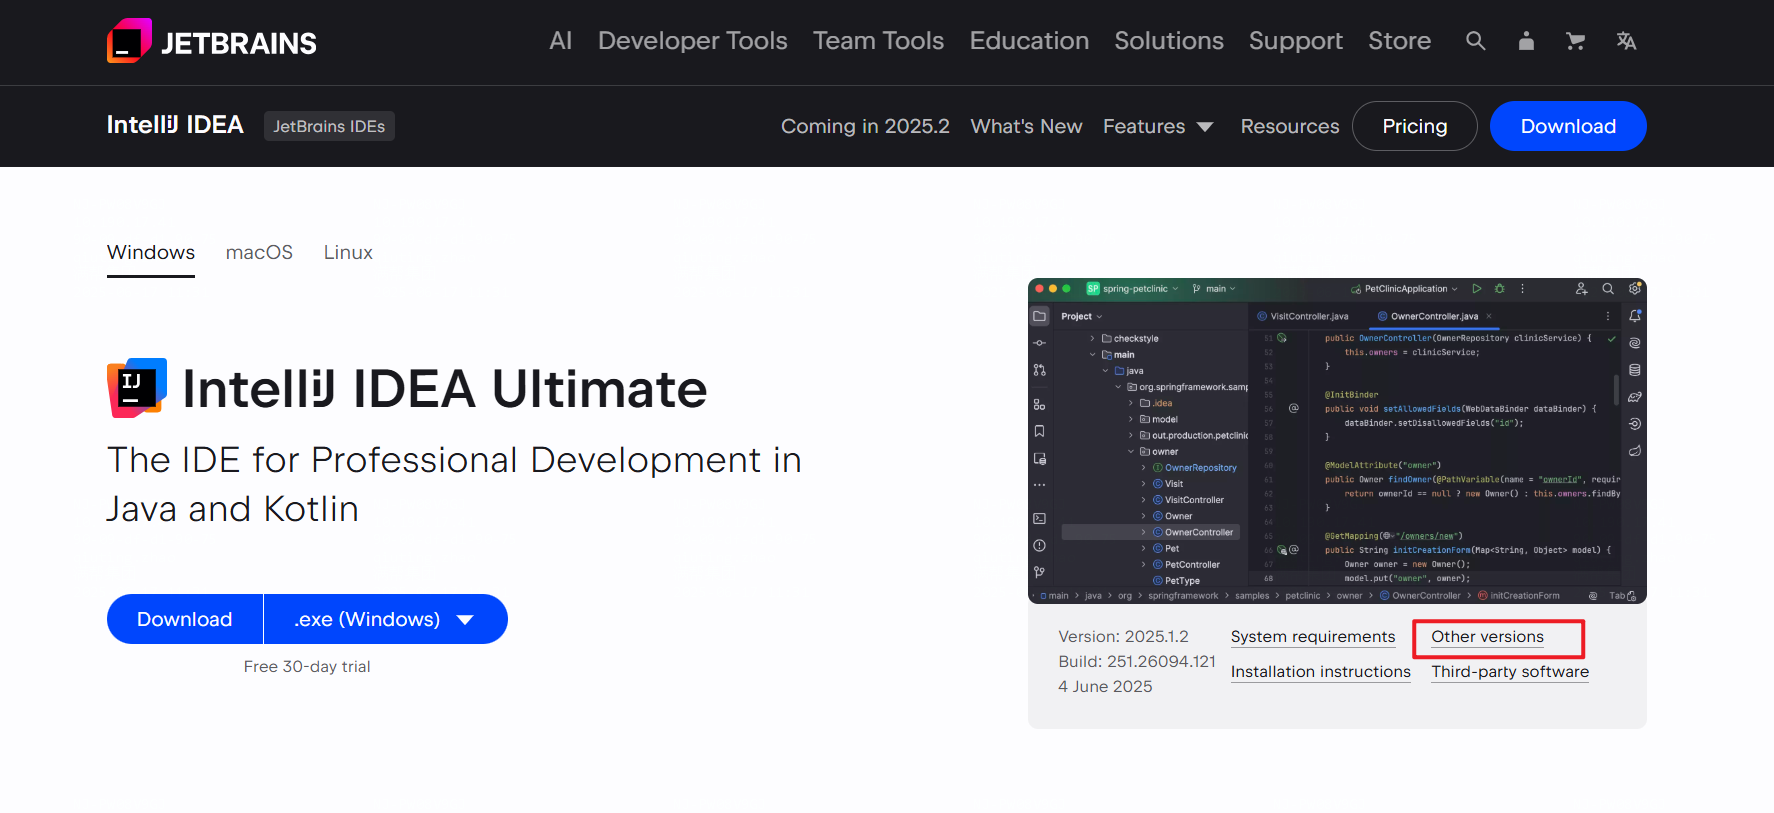
Task: Open the Team Tools menu
Action: pos(879,41)
